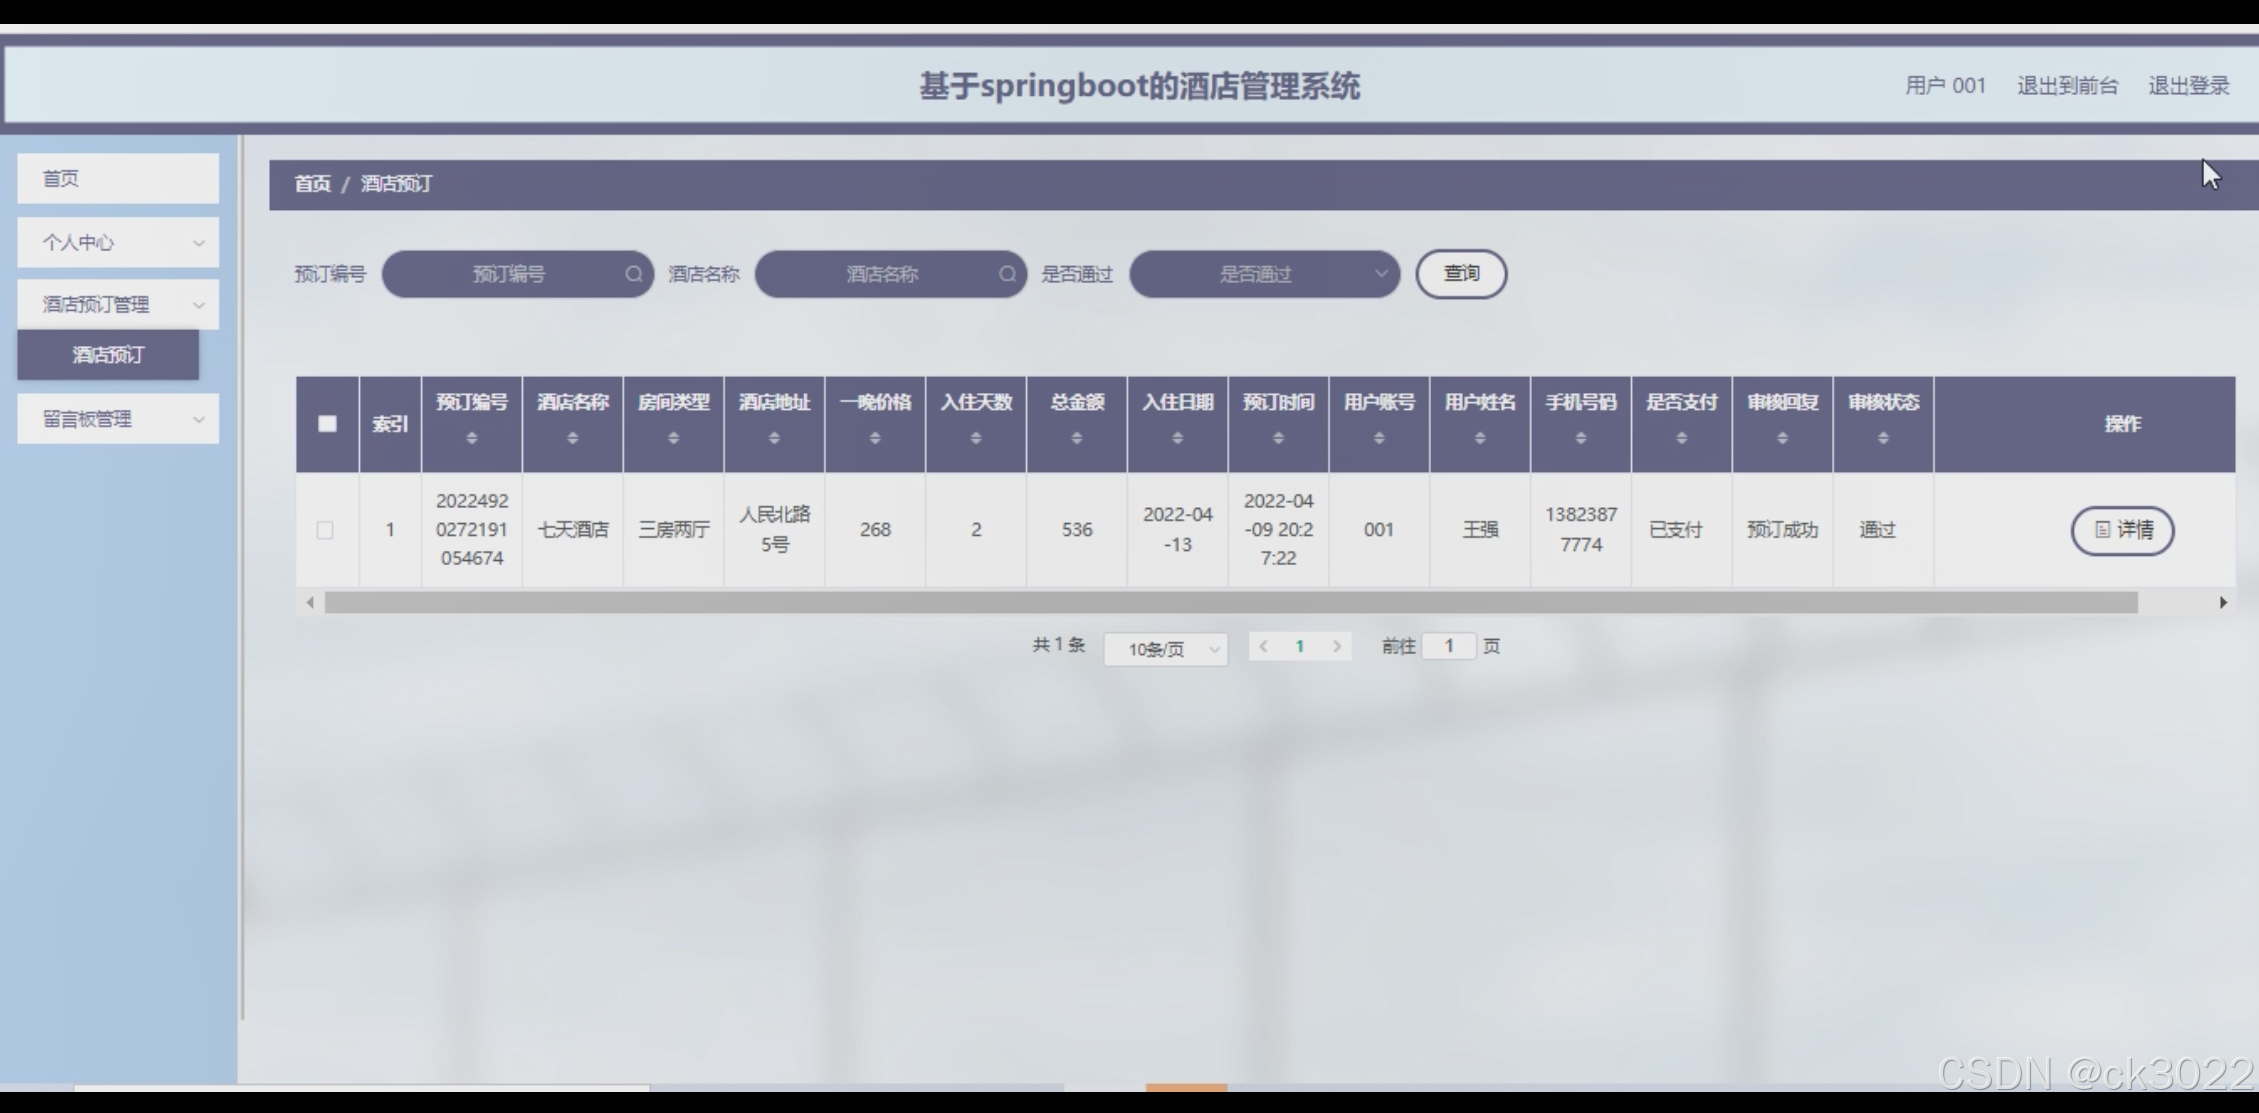Expand 个人中心 sidebar menu
The image size is (2259, 1113).
[x=118, y=243]
